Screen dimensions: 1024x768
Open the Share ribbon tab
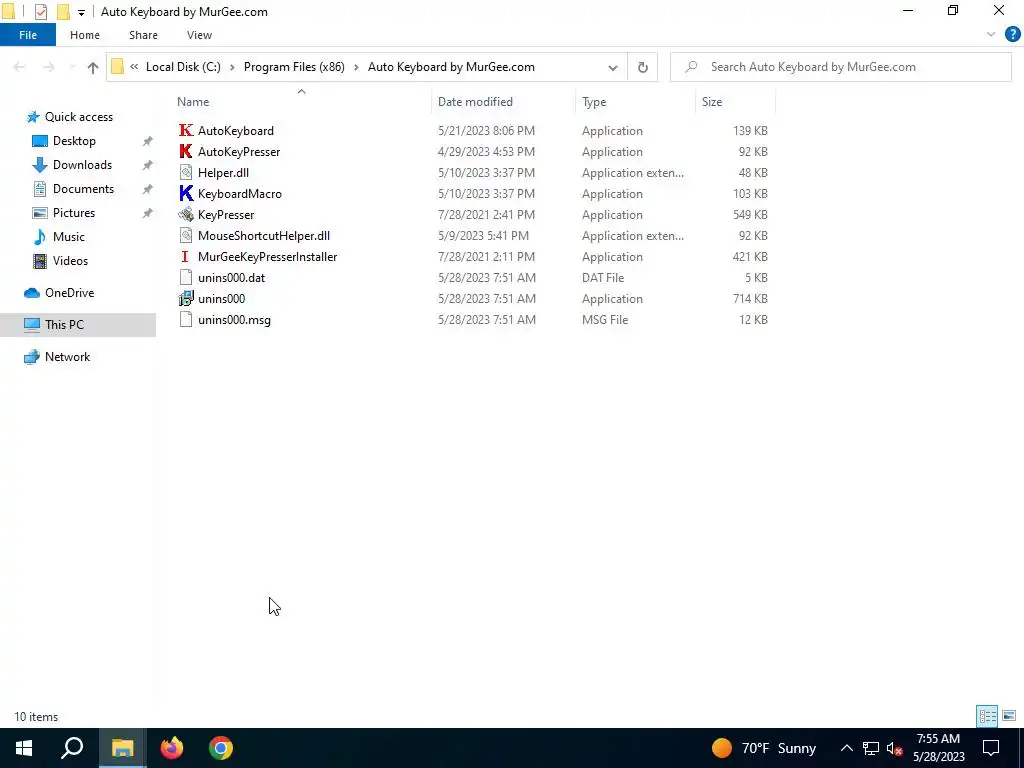[143, 35]
